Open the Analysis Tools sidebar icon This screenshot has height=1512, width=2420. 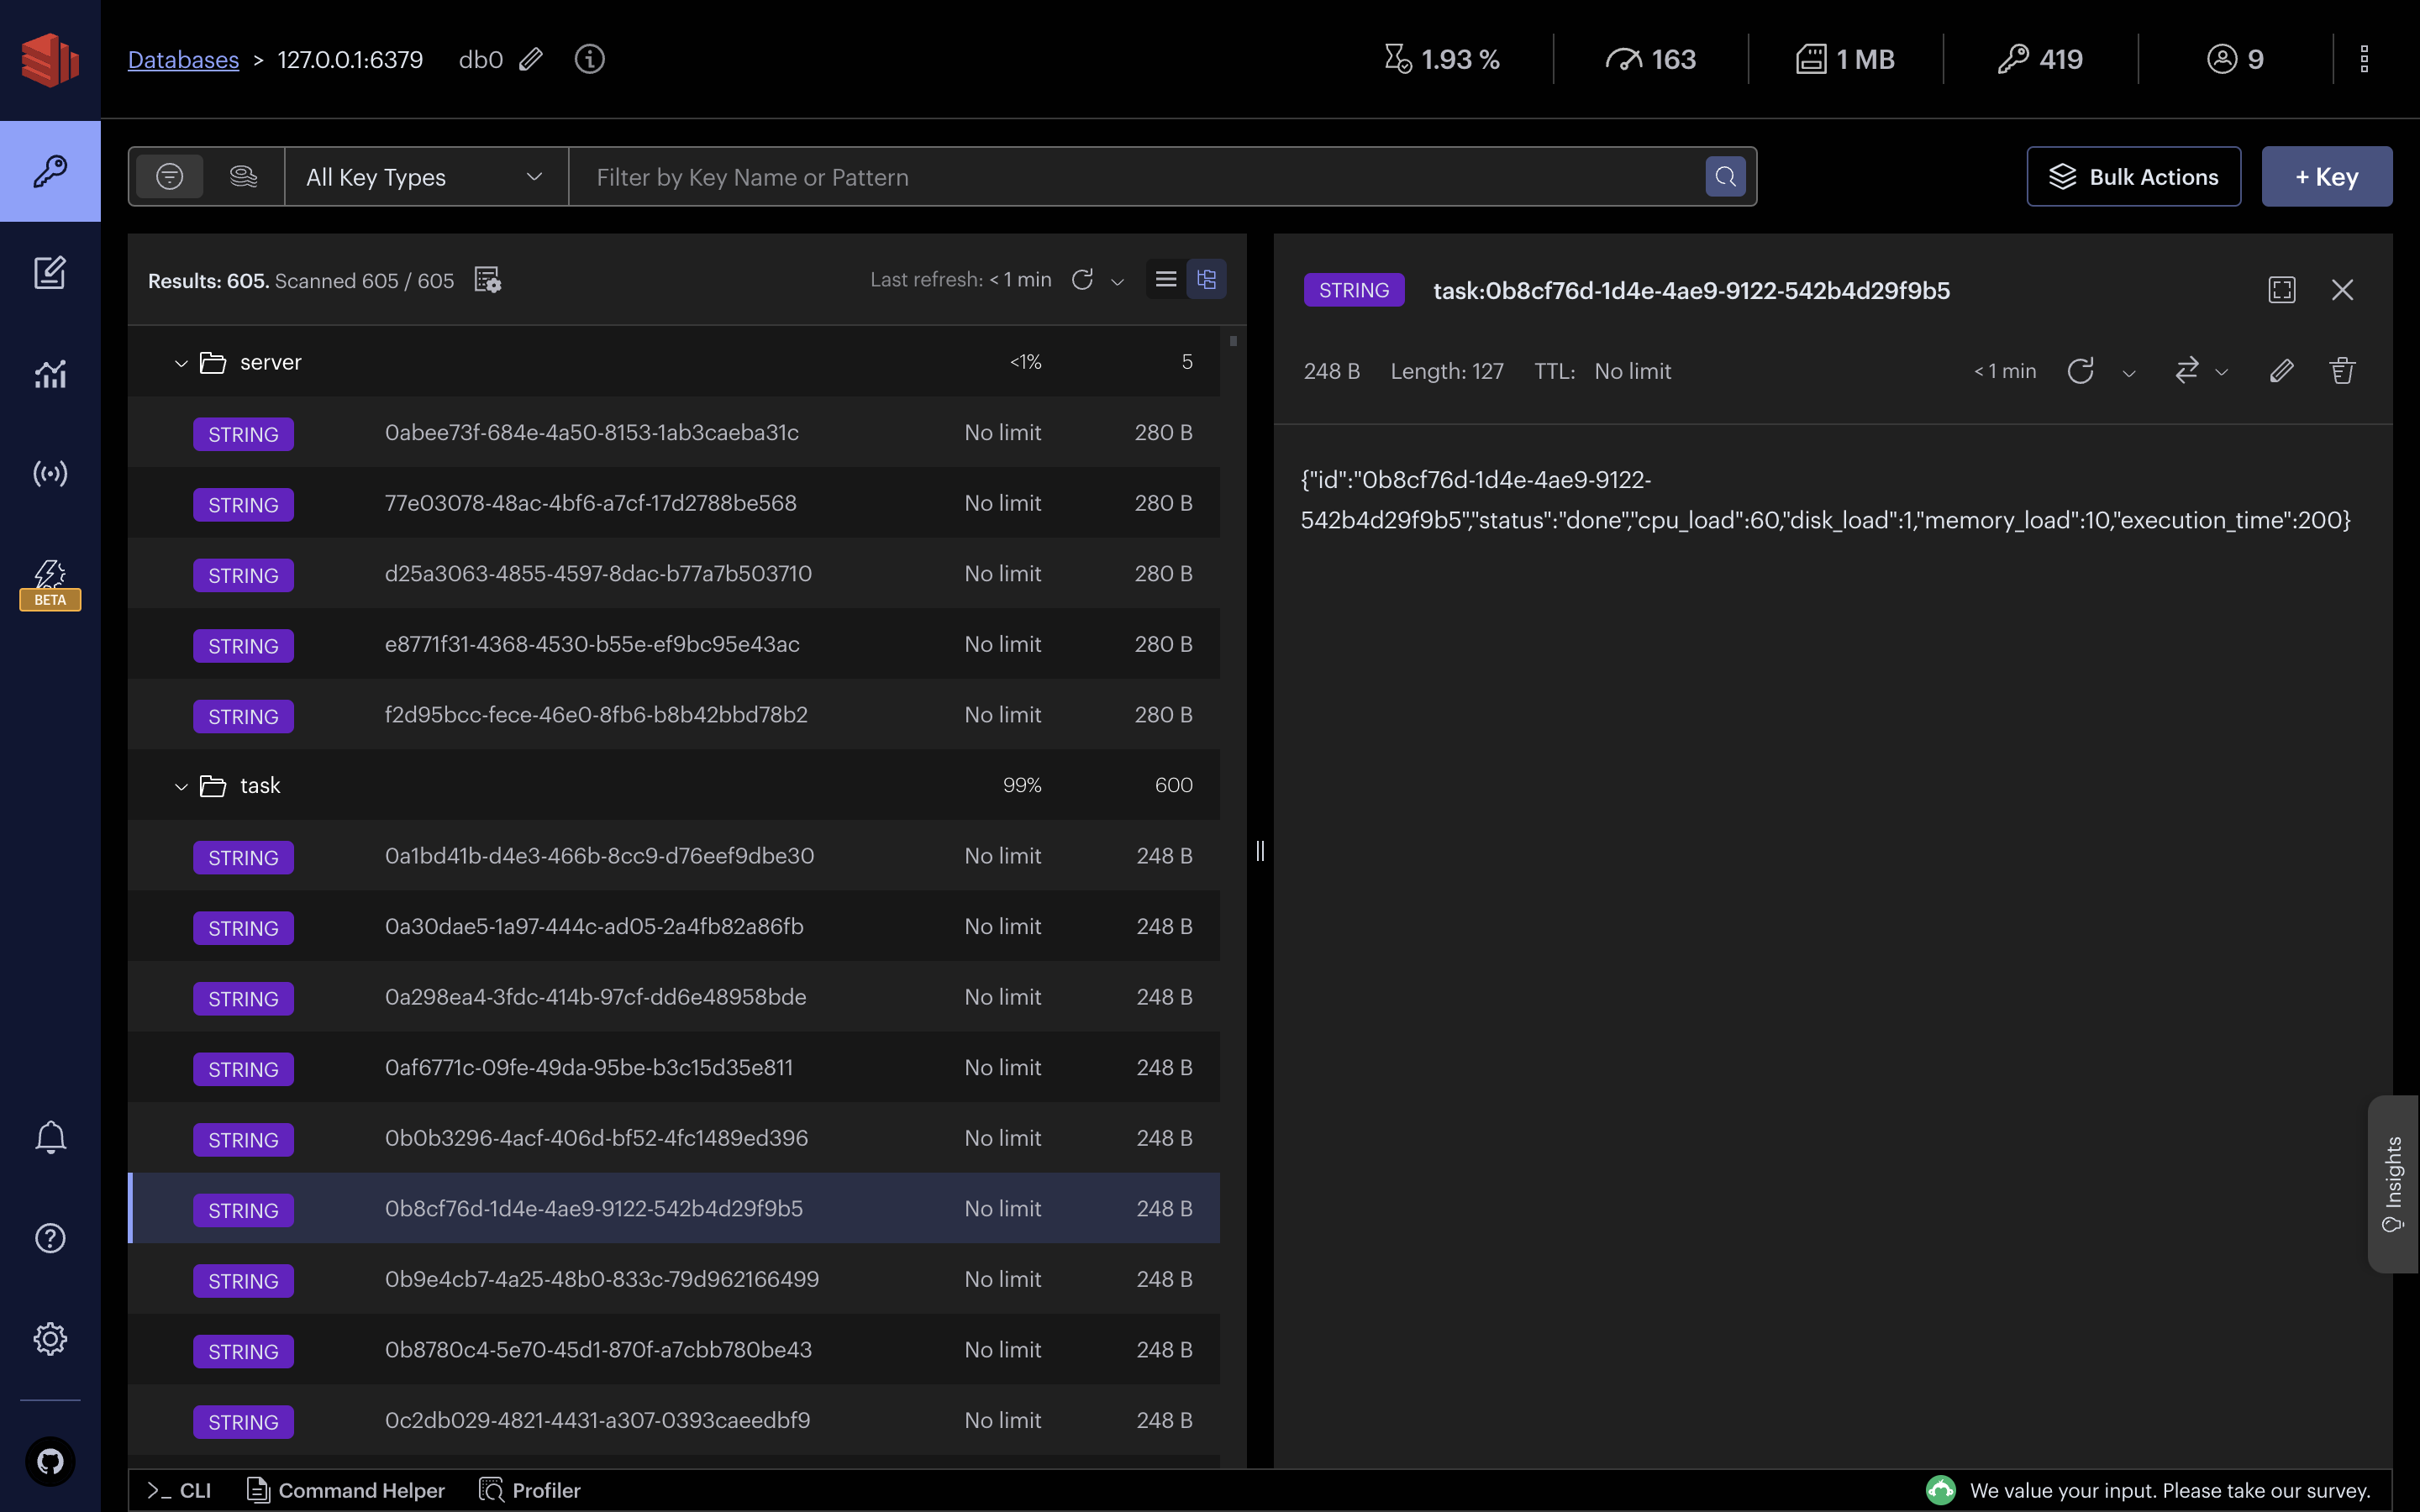[50, 373]
